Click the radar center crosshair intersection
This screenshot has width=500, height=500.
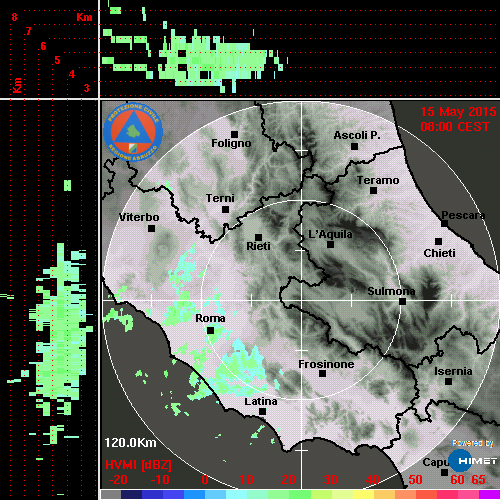(302, 300)
